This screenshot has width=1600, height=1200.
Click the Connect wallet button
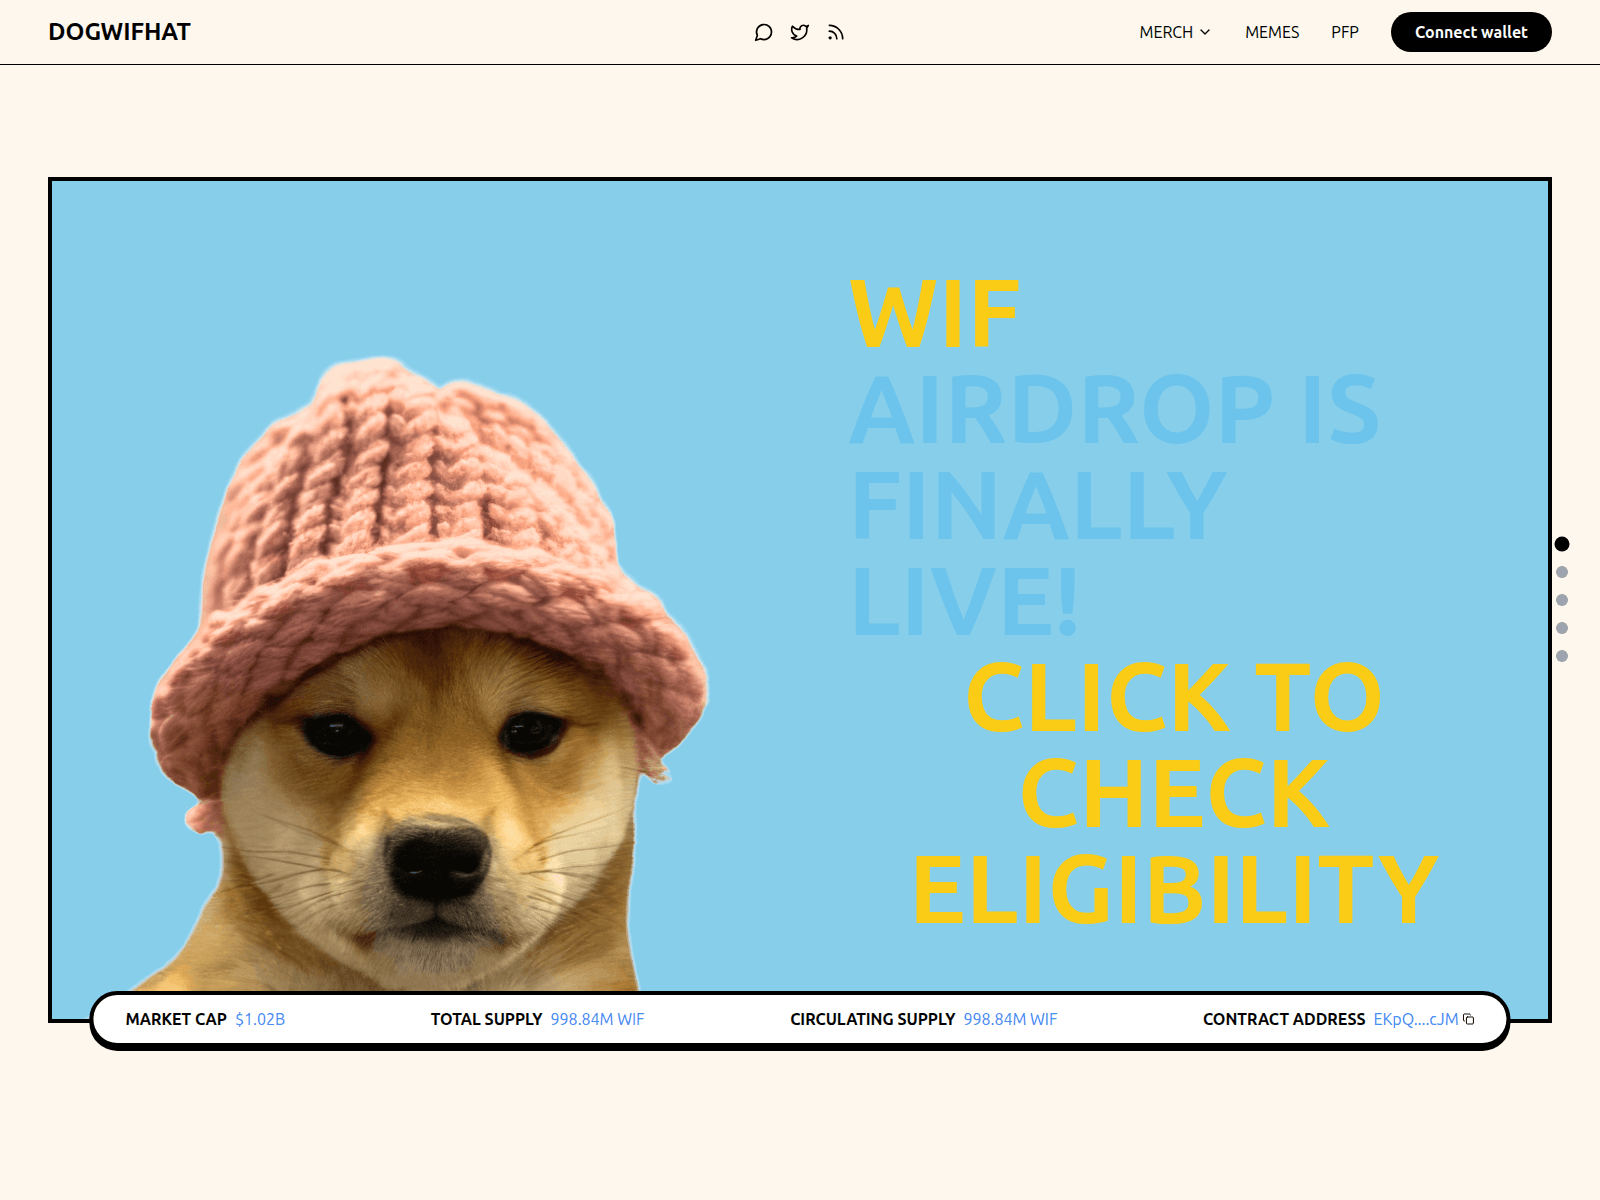1471,31
